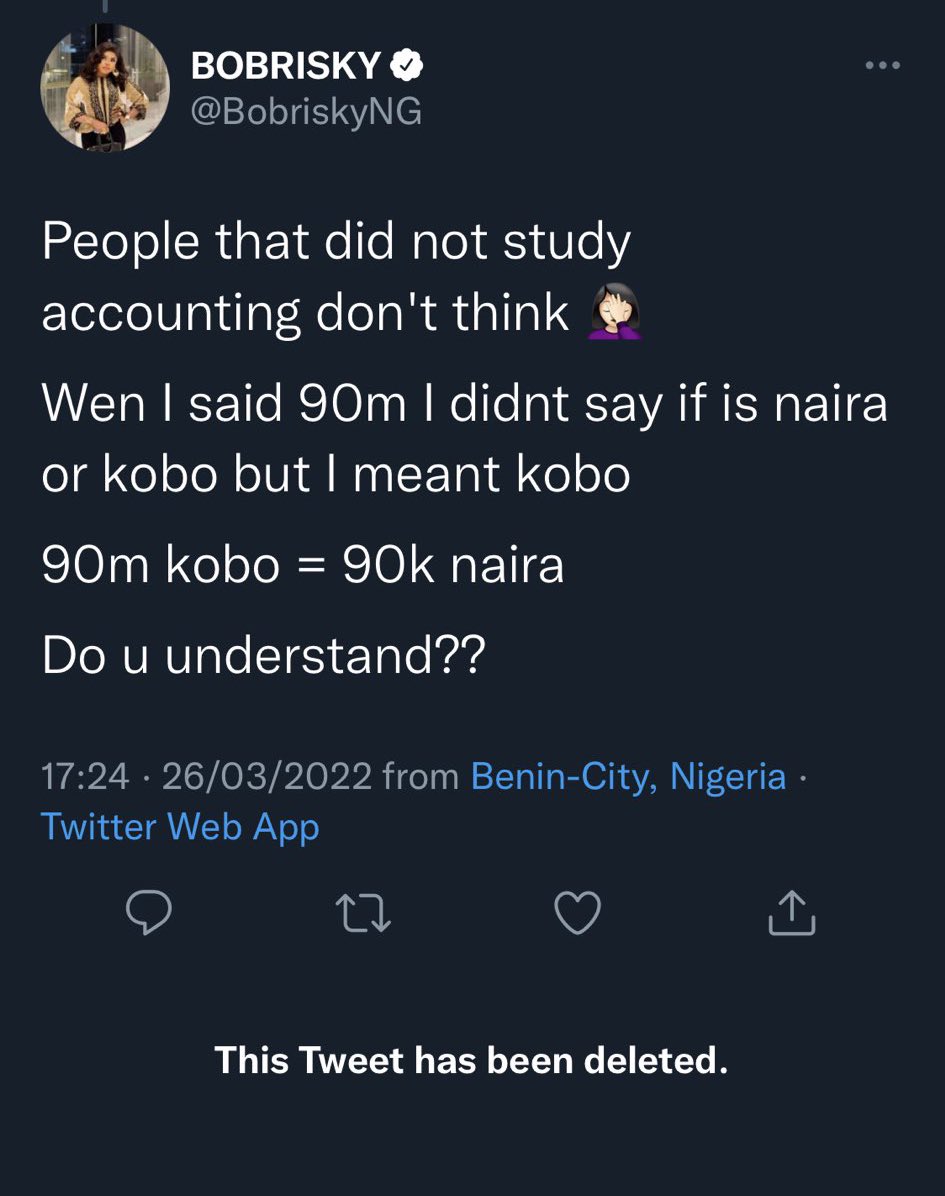Open the share upload icon
The image size is (945, 1196).
point(792,912)
